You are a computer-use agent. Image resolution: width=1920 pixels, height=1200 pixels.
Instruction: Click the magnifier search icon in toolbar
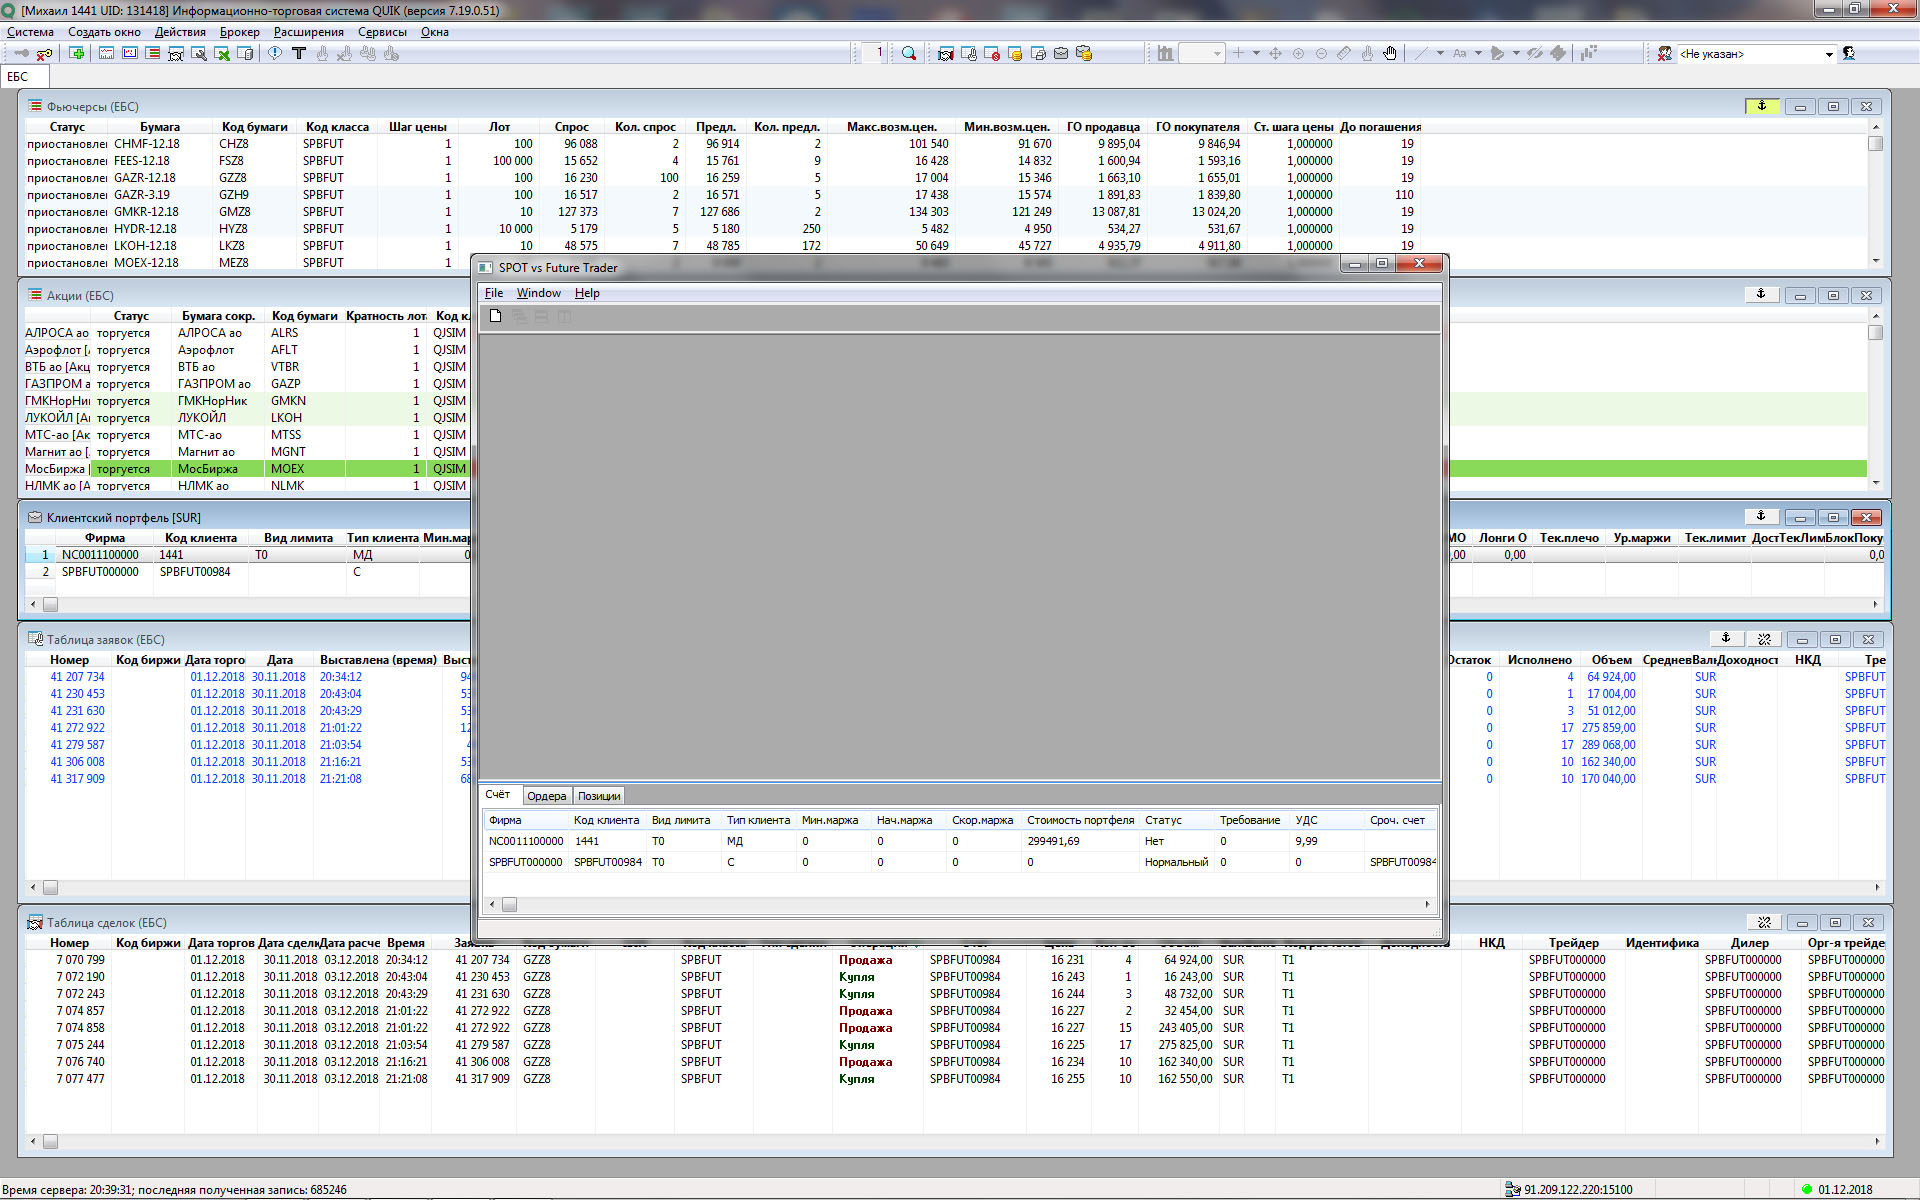point(908,53)
